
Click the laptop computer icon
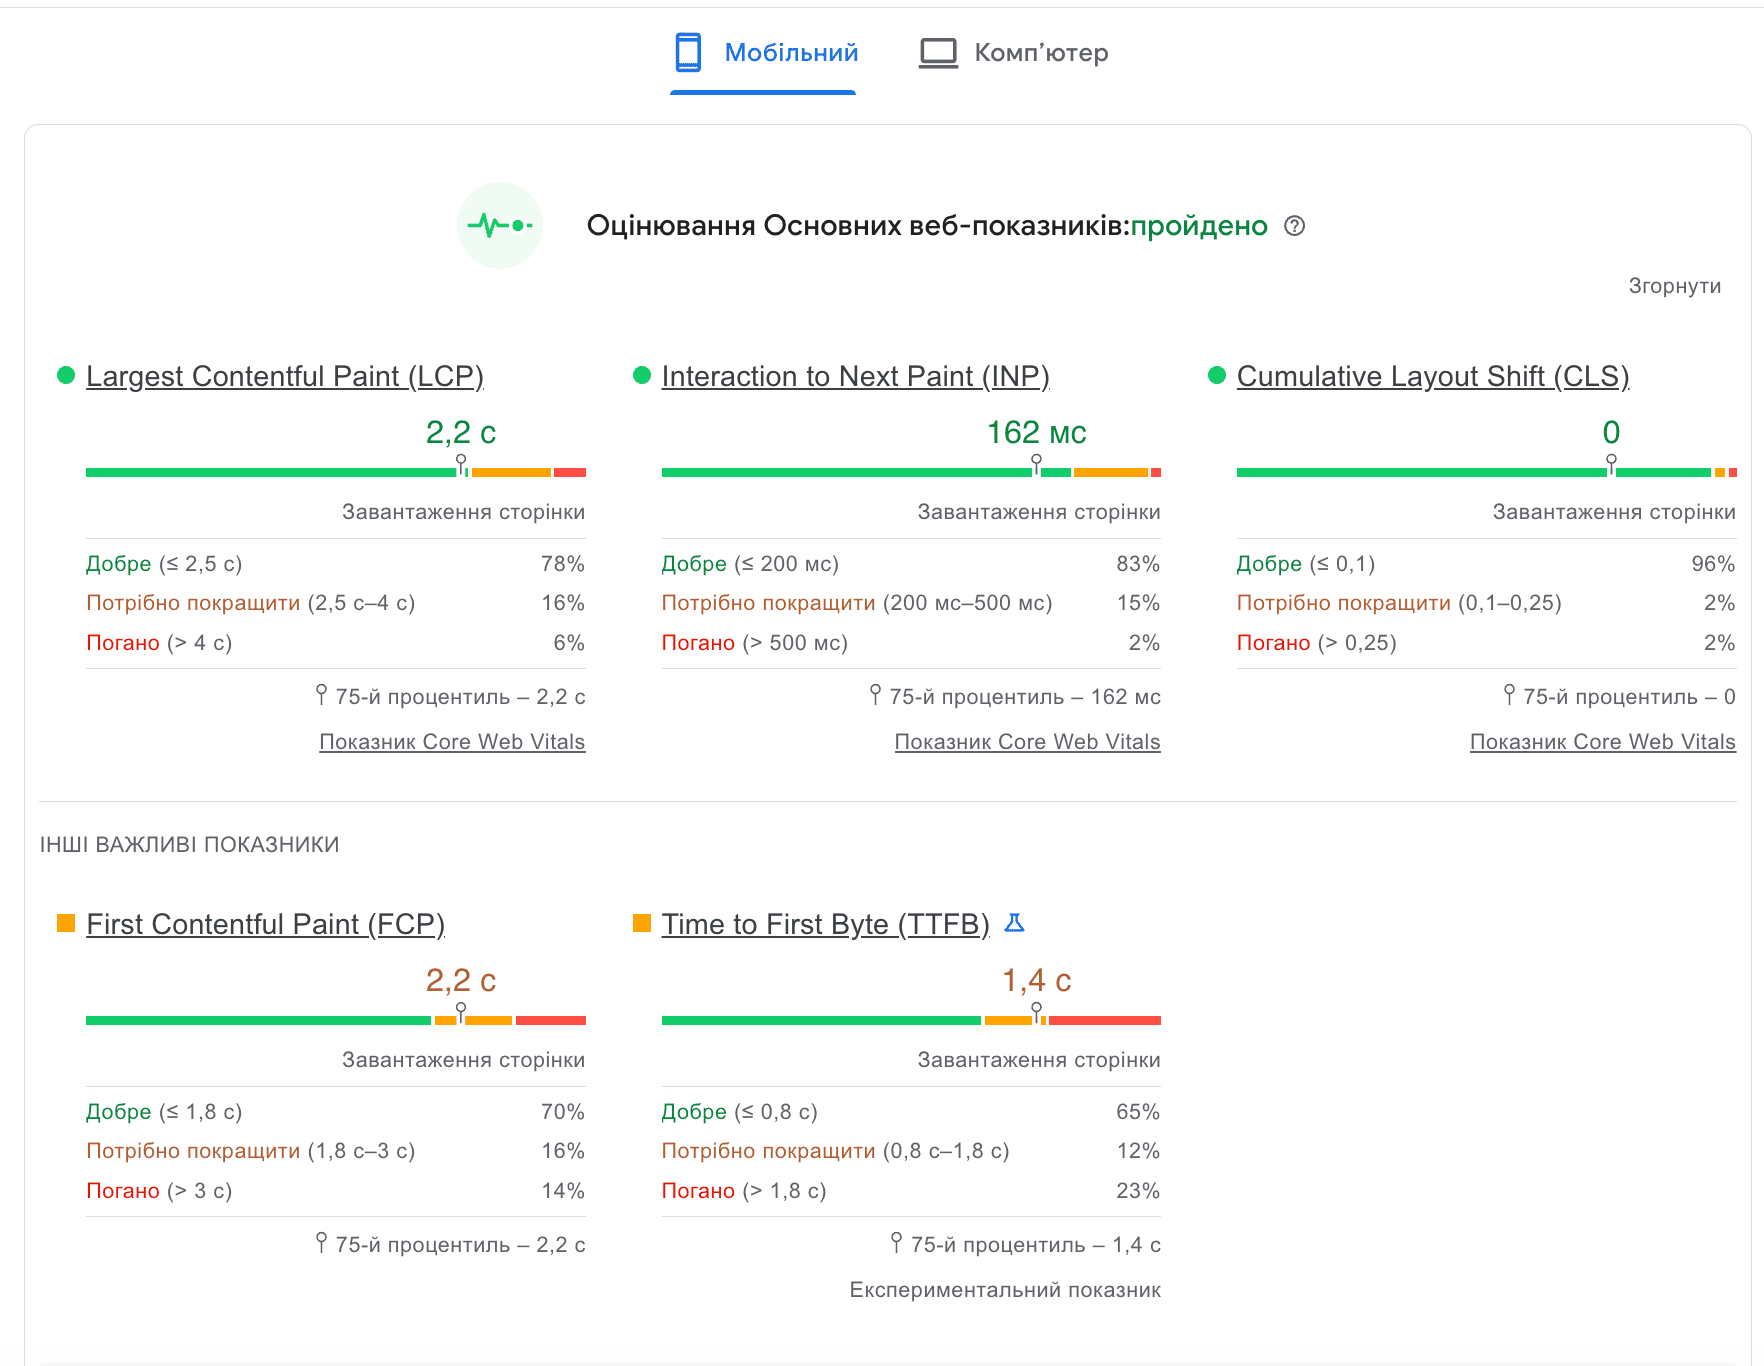point(937,53)
